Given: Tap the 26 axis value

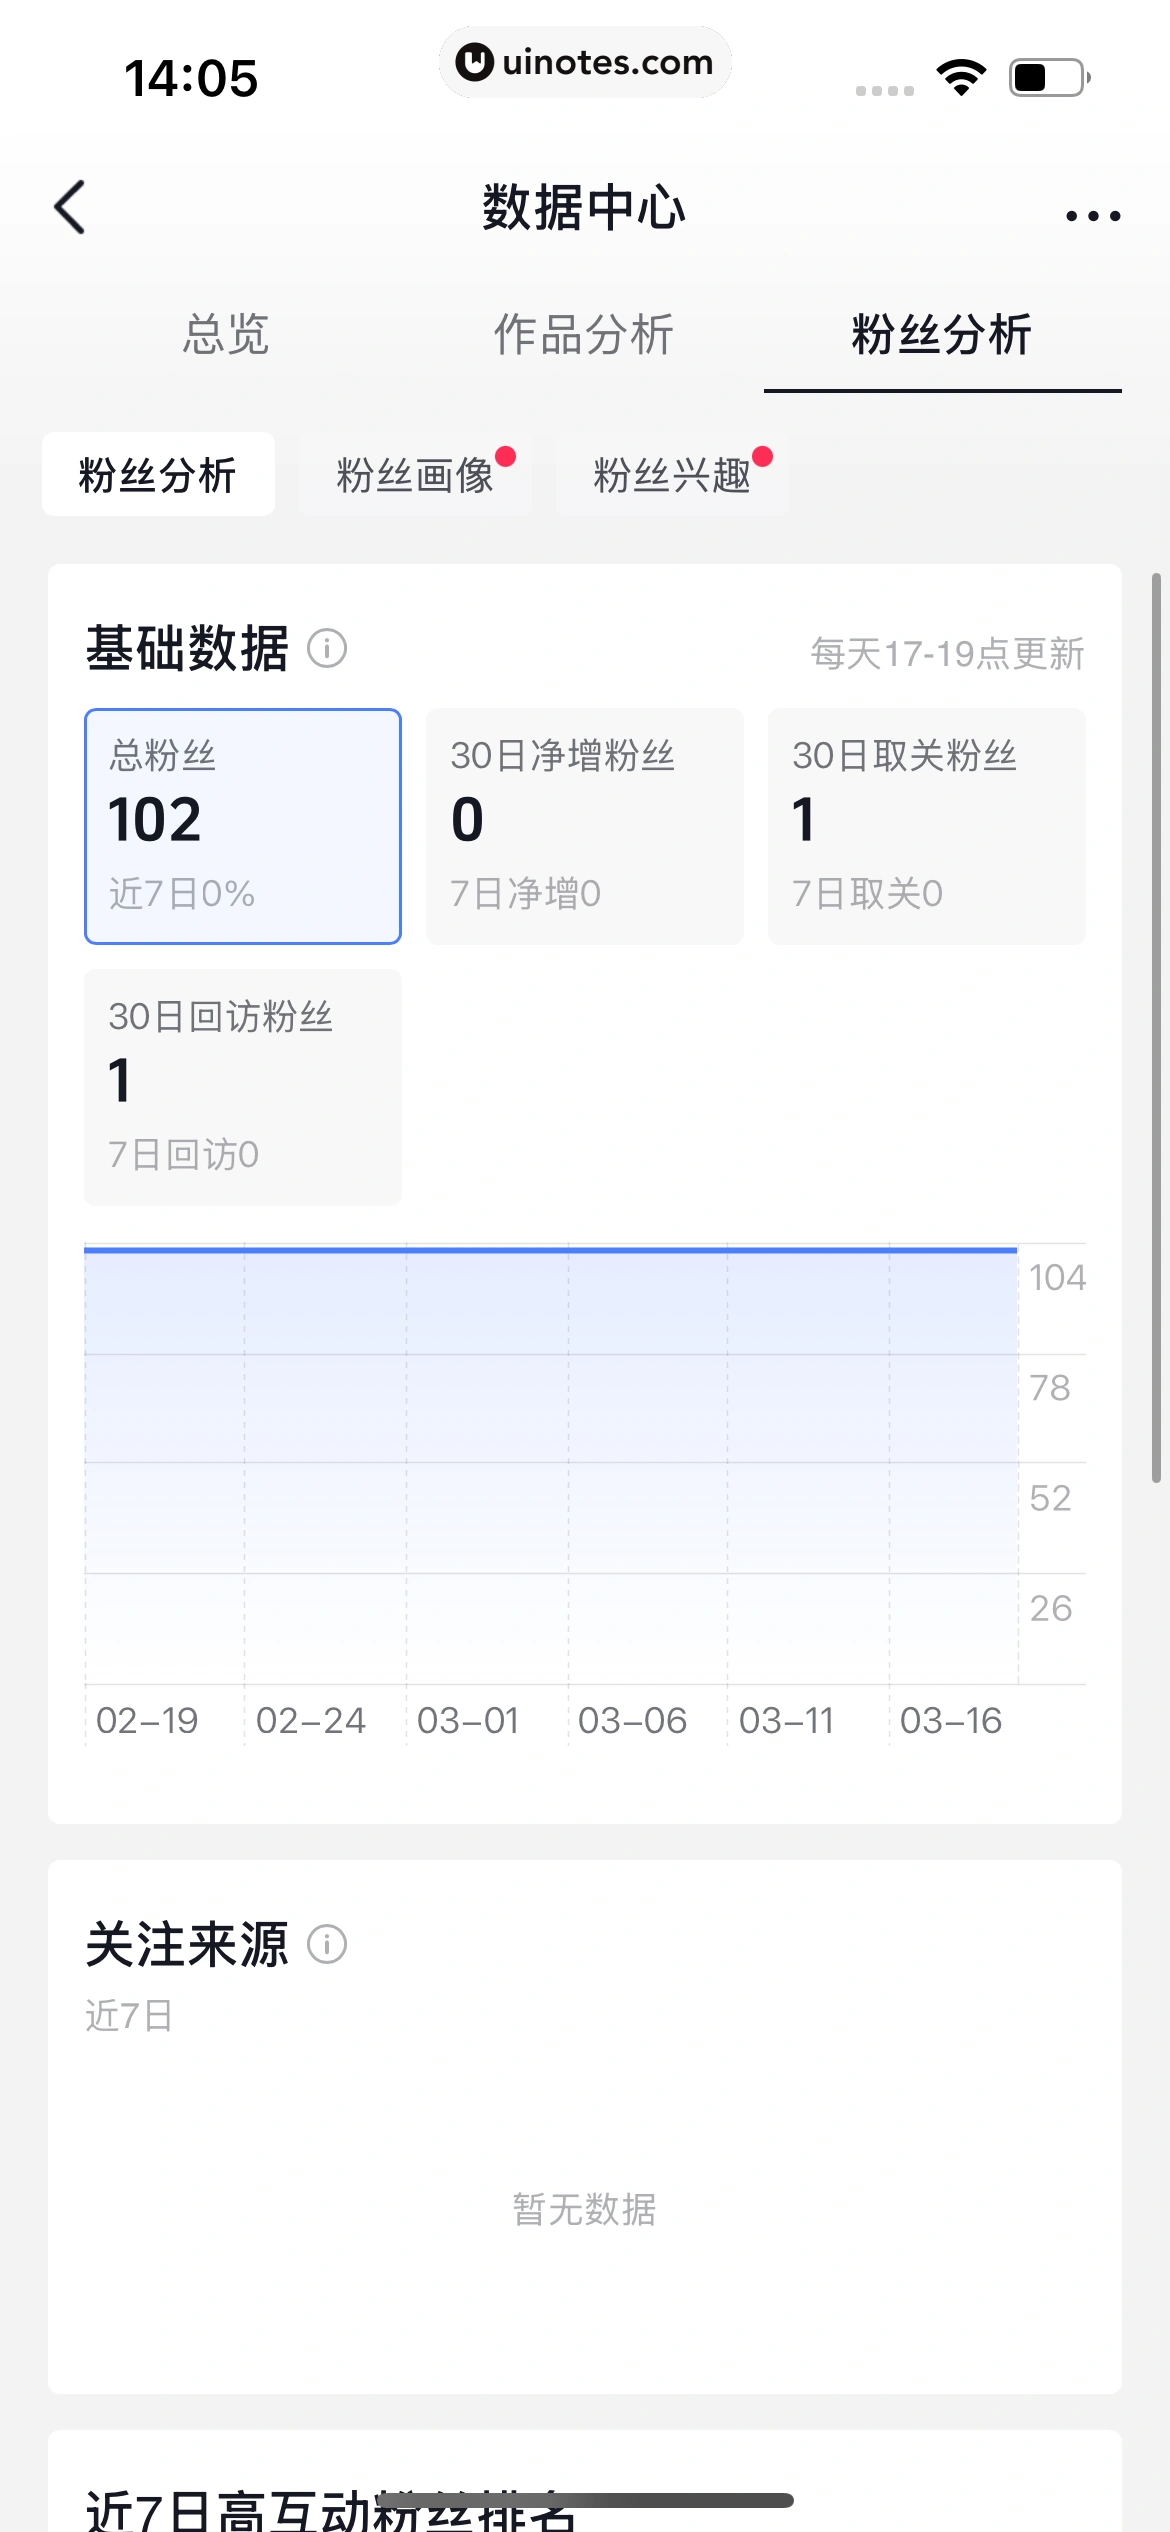Looking at the screenshot, I should point(1050,1607).
